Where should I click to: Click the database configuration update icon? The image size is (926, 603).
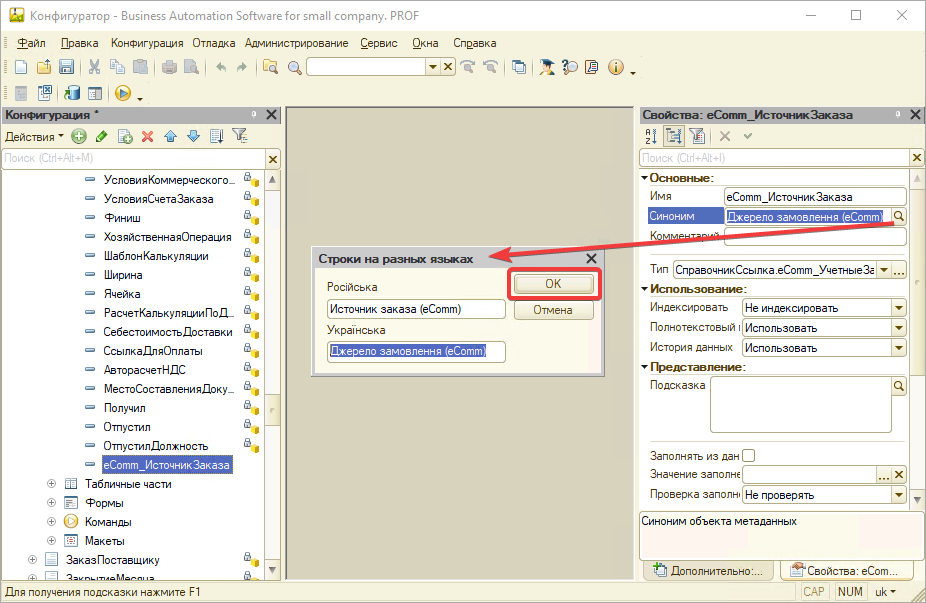[x=72, y=93]
